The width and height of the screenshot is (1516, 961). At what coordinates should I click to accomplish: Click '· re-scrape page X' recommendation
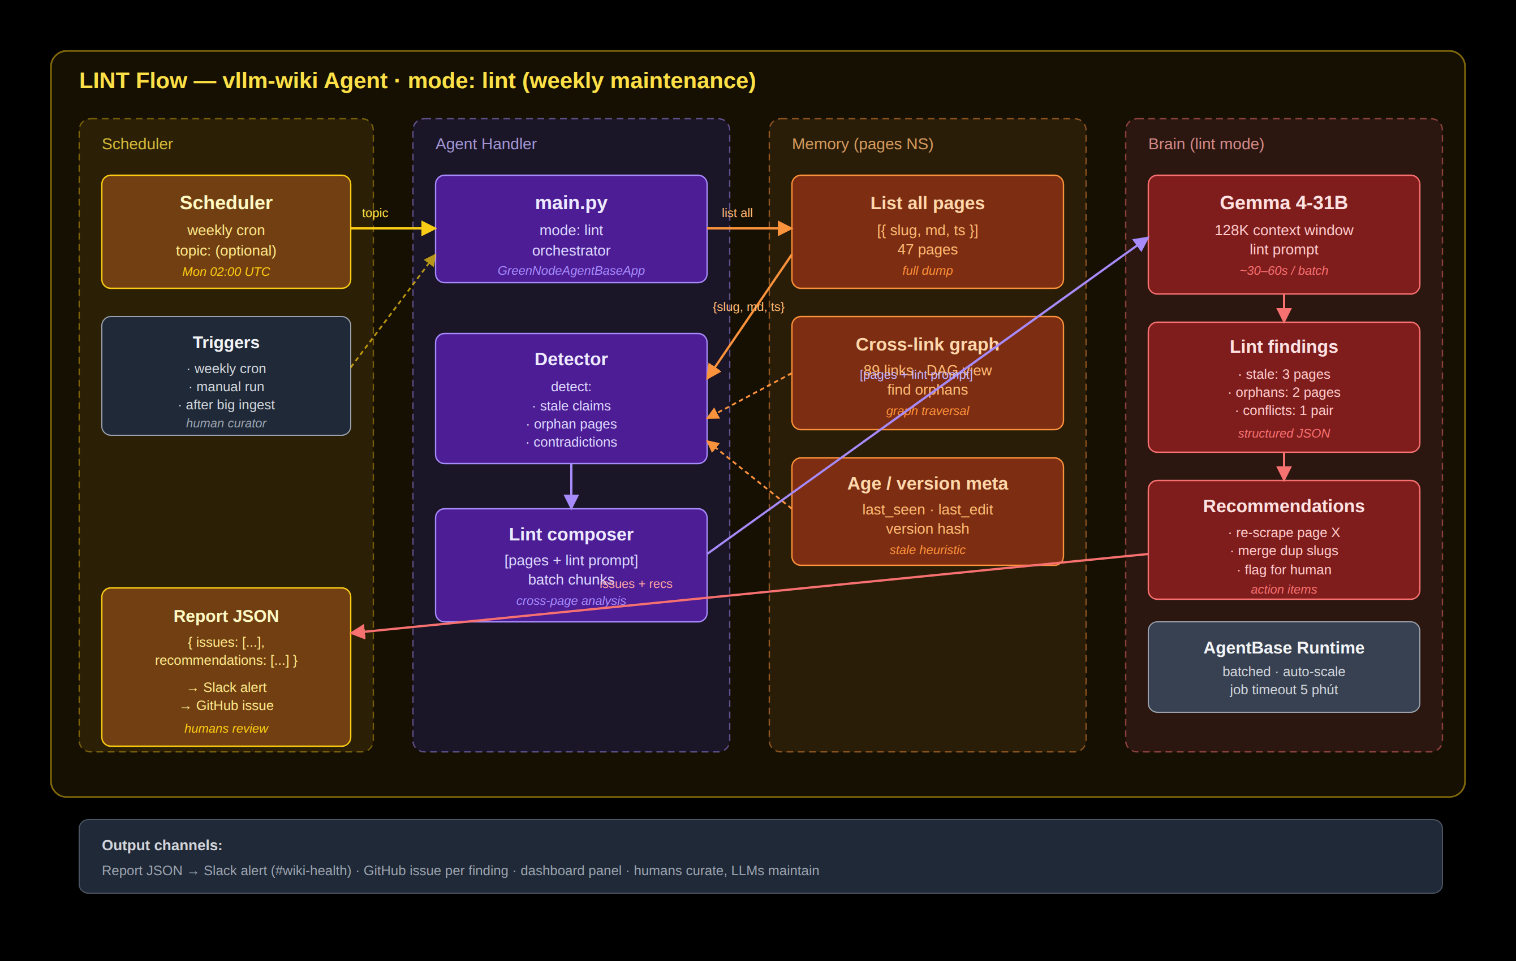[x=1284, y=533]
